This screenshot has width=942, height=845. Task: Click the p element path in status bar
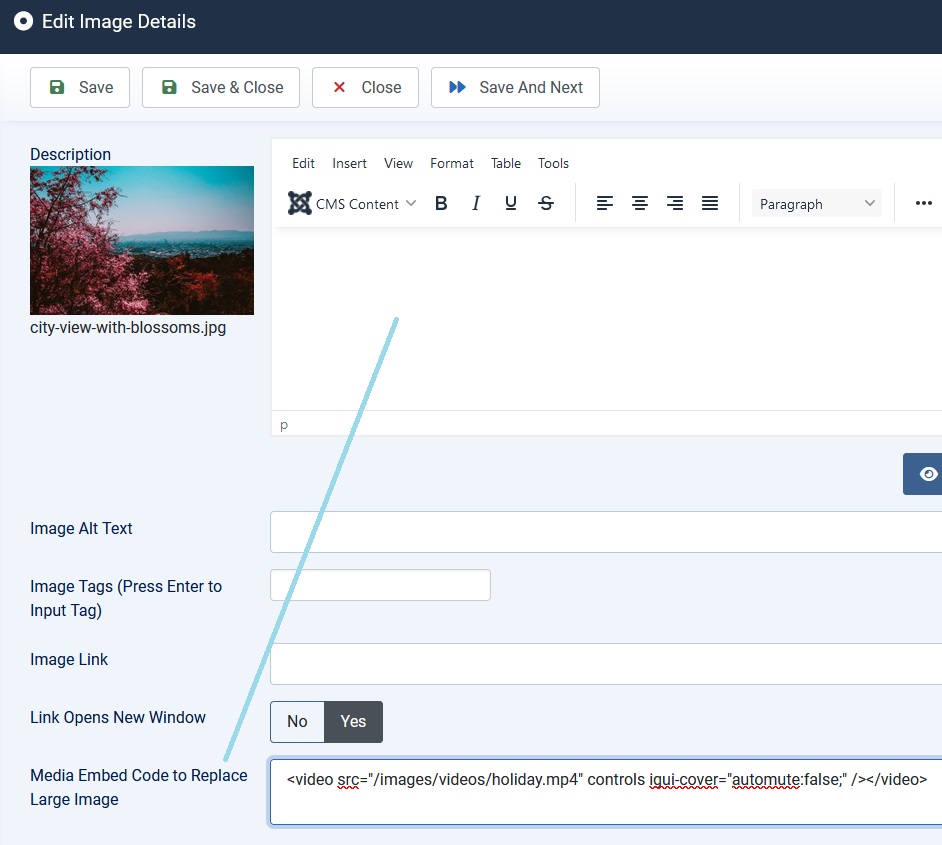(x=284, y=425)
